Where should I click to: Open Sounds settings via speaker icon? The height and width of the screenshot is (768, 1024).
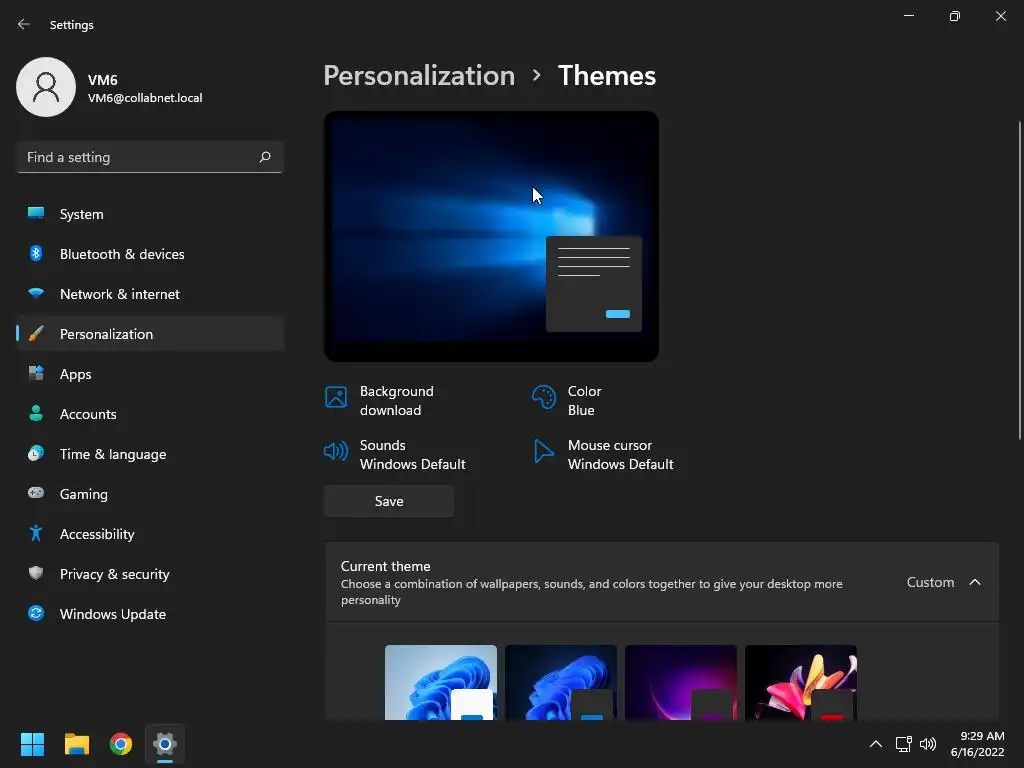(336, 451)
